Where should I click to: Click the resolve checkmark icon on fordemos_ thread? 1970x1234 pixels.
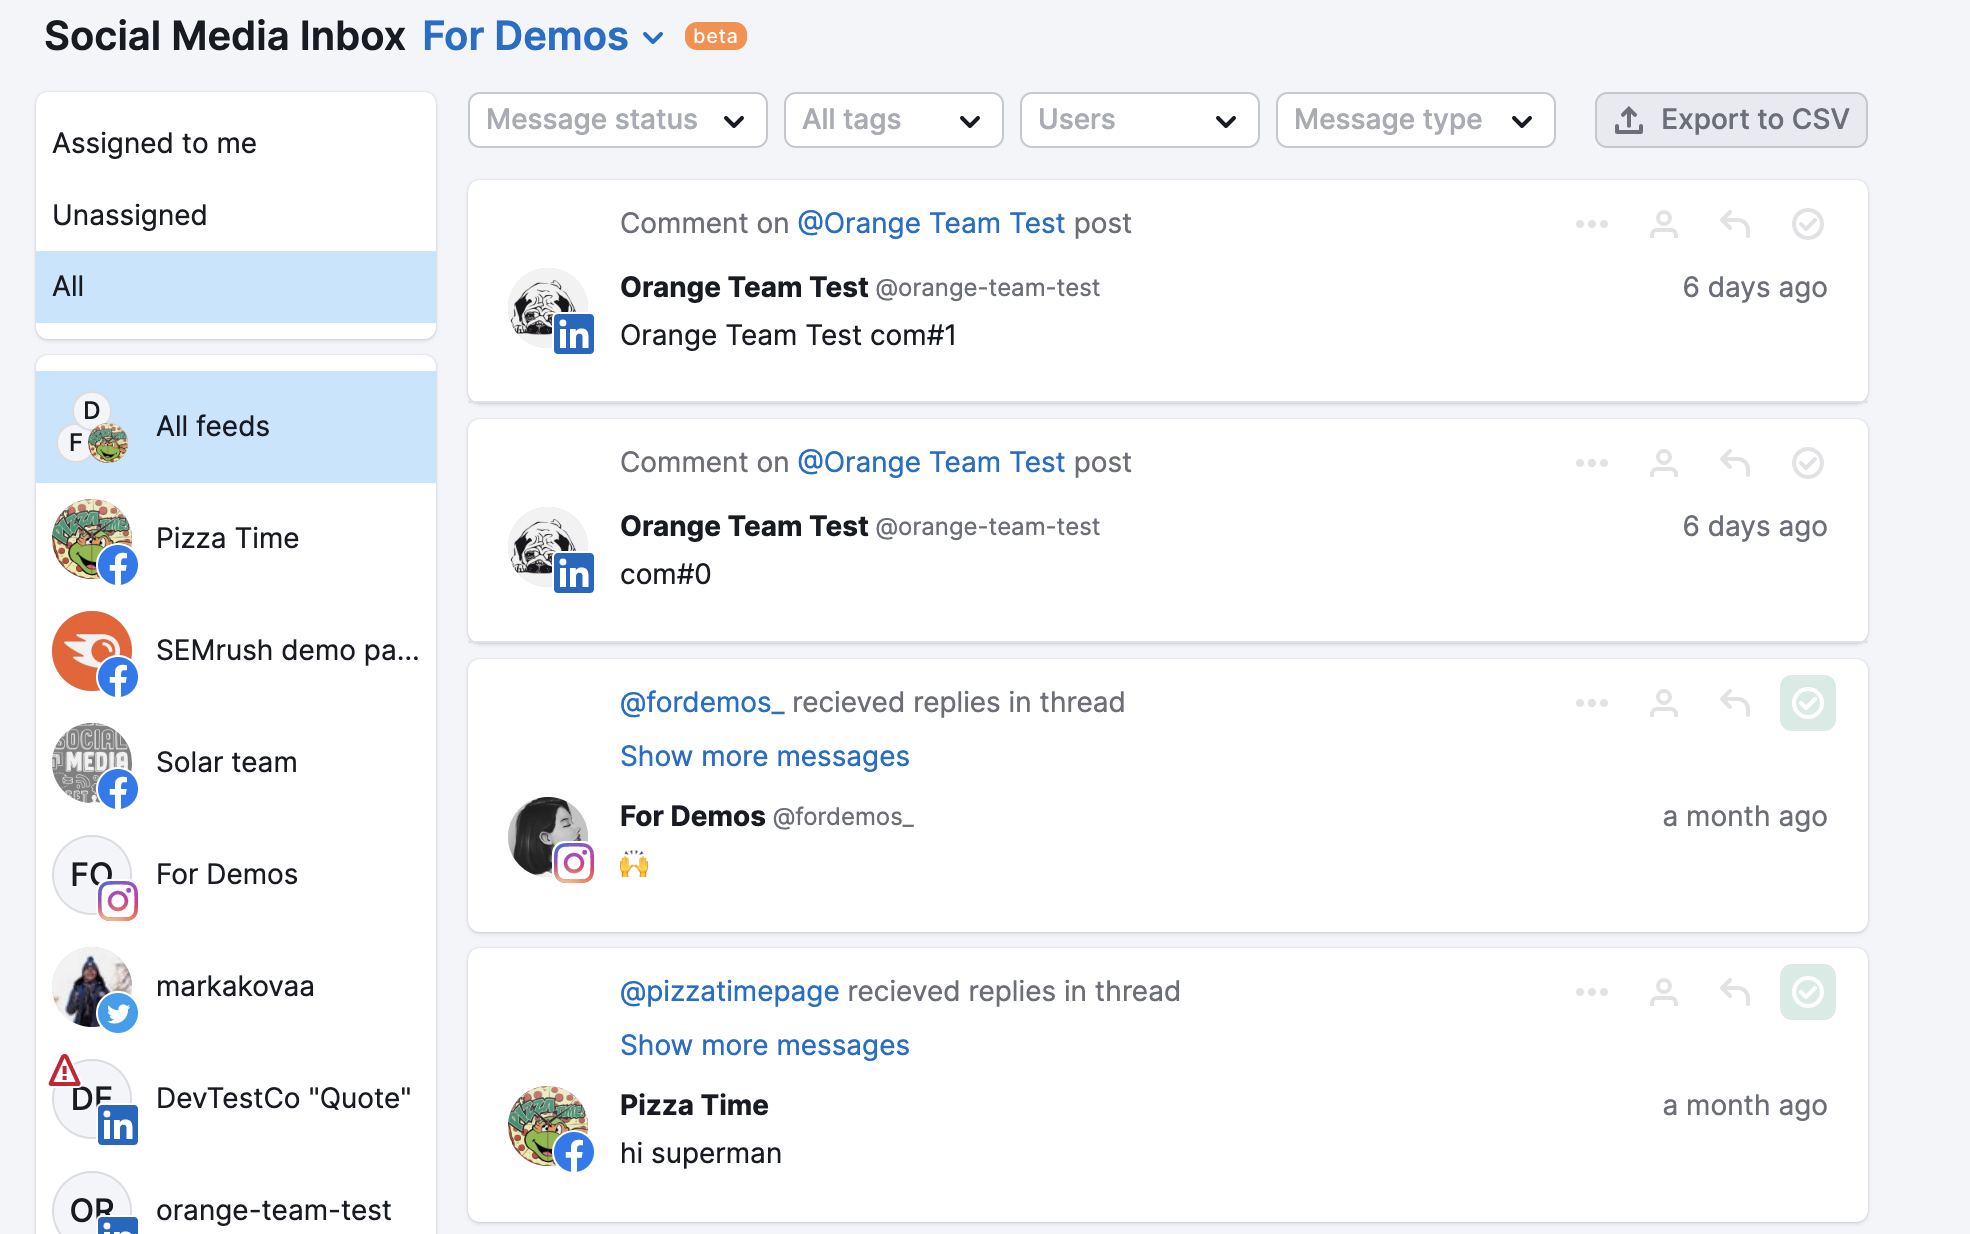(x=1807, y=702)
